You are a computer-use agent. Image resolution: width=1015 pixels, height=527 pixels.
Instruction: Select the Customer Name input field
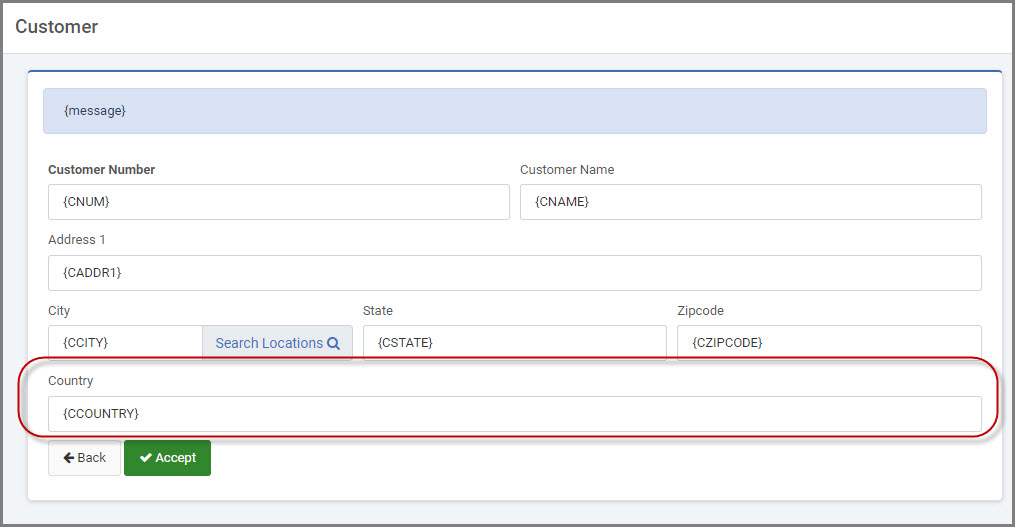(751, 202)
